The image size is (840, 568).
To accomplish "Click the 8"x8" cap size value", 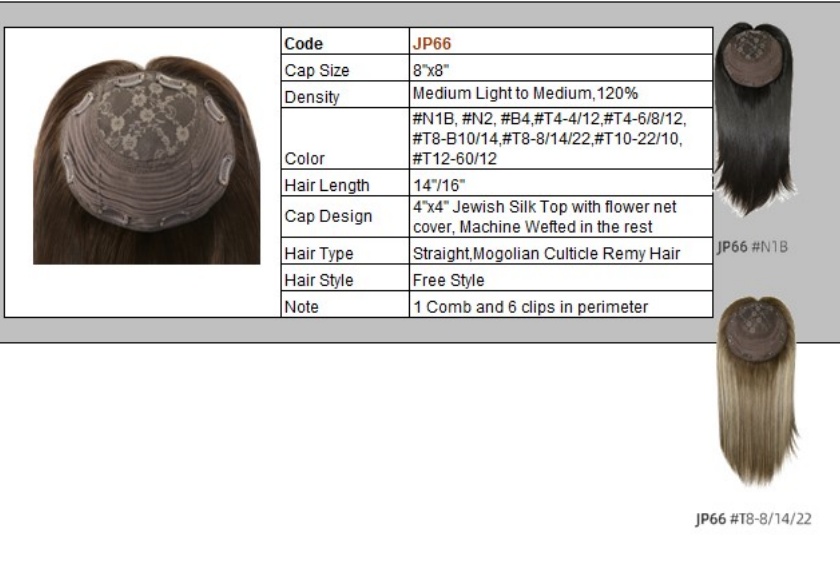I will [433, 71].
